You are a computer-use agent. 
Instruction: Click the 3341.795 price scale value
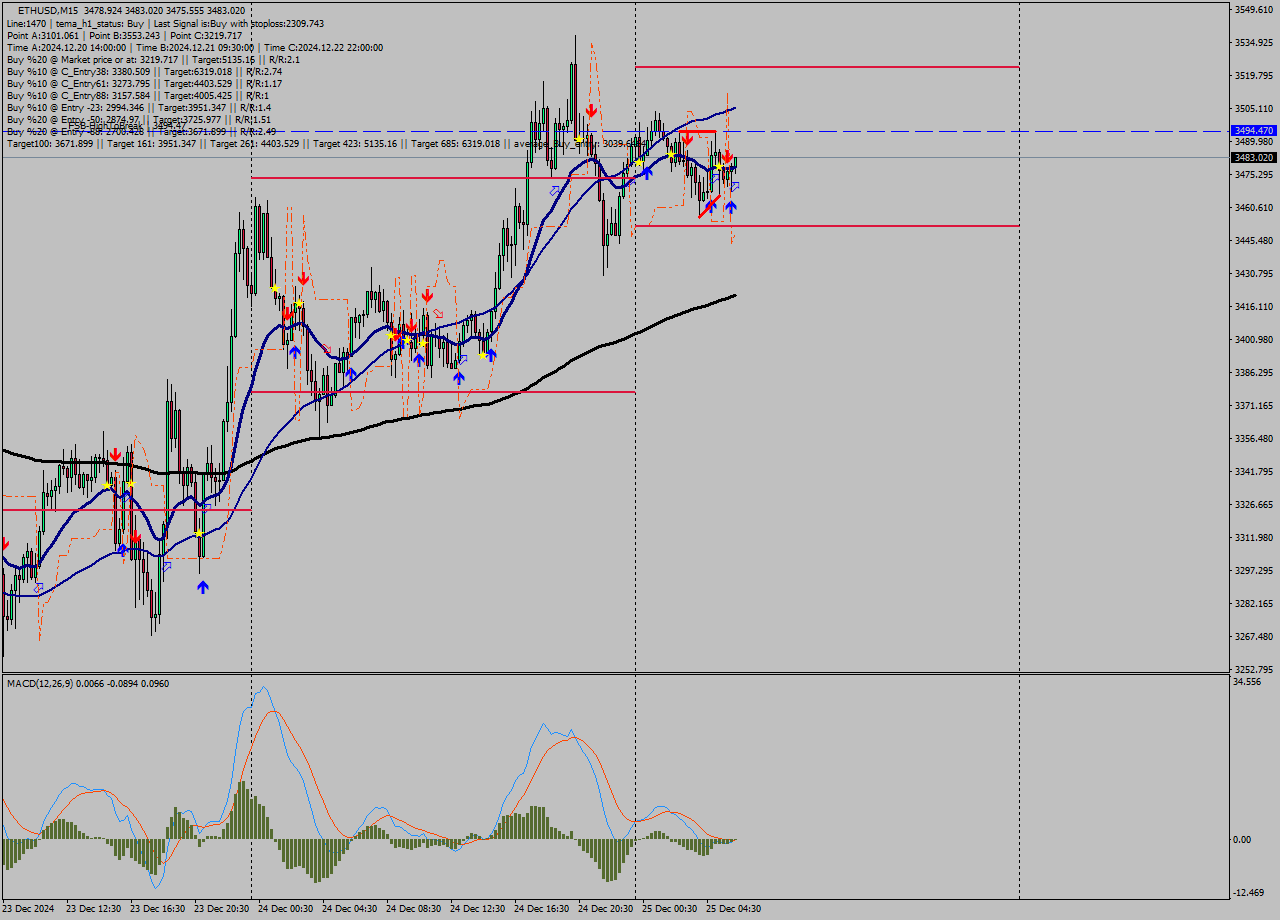(1254, 471)
